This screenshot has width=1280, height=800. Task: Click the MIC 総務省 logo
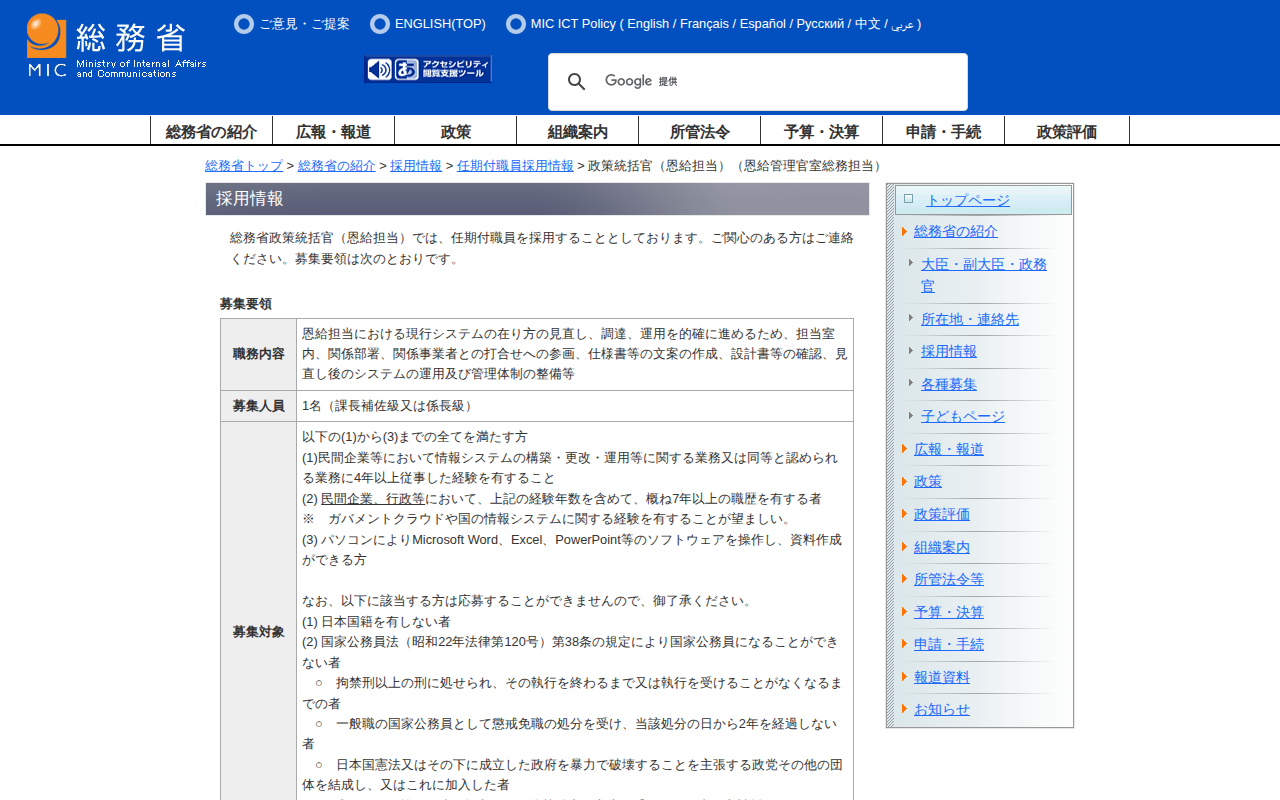tap(116, 46)
